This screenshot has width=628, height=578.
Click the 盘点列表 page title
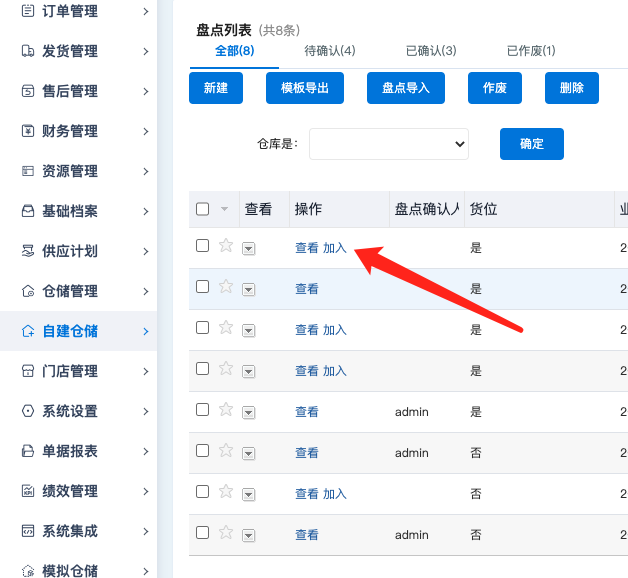223,30
